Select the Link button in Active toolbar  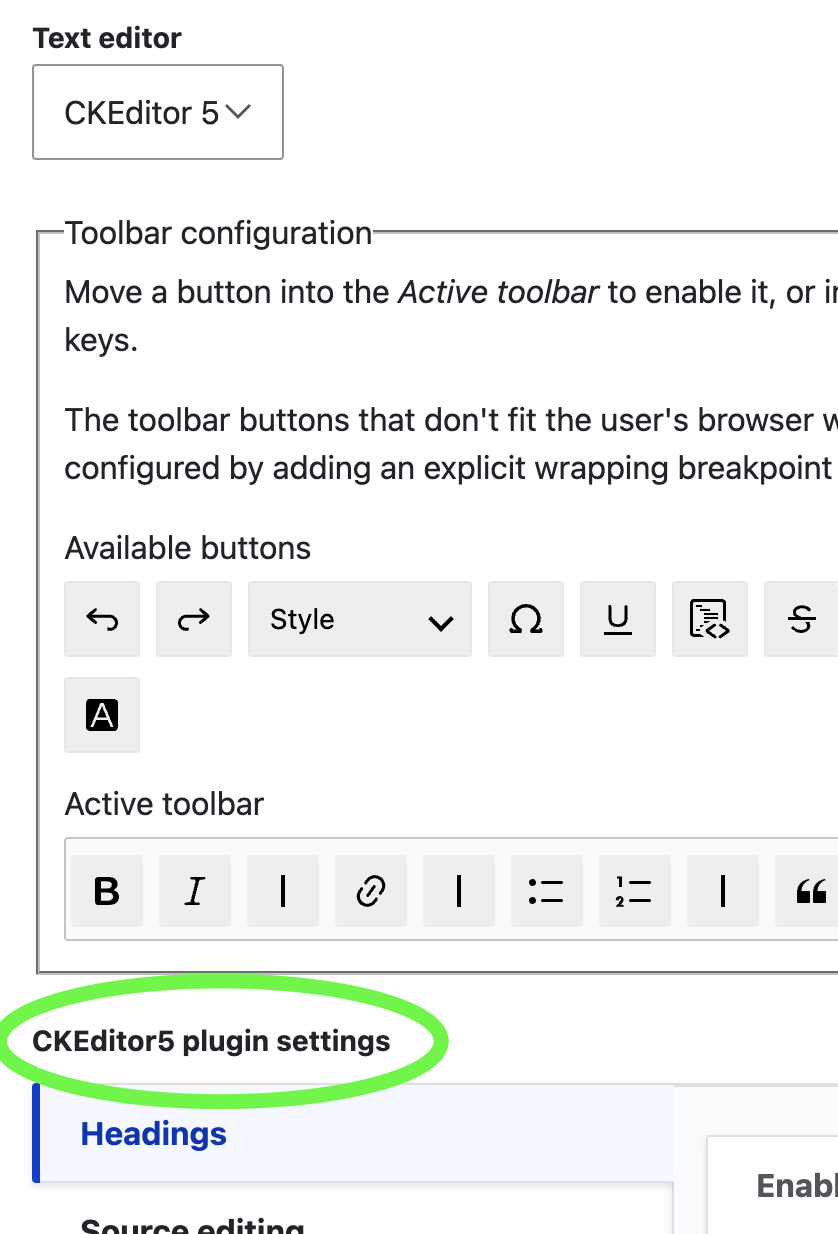371,891
